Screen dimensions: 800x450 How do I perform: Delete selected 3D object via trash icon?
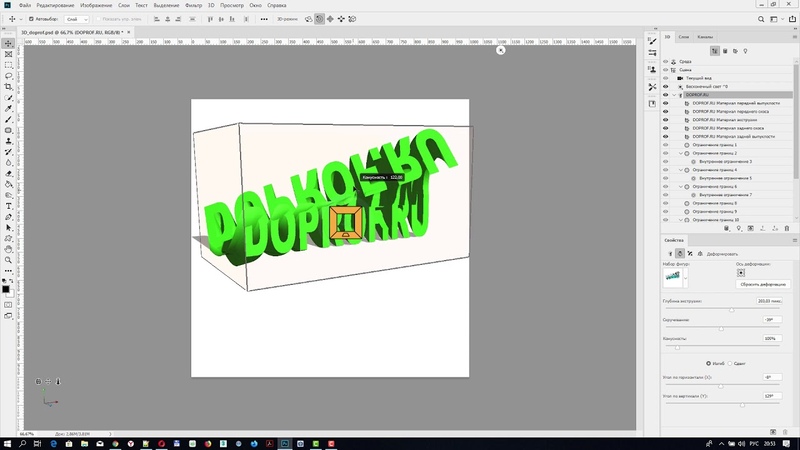(x=787, y=229)
